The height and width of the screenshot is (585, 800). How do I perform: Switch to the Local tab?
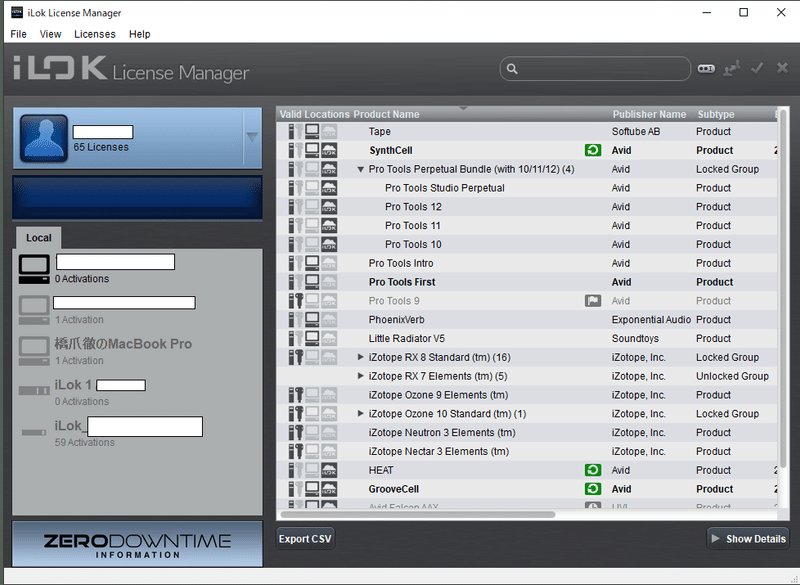(38, 238)
